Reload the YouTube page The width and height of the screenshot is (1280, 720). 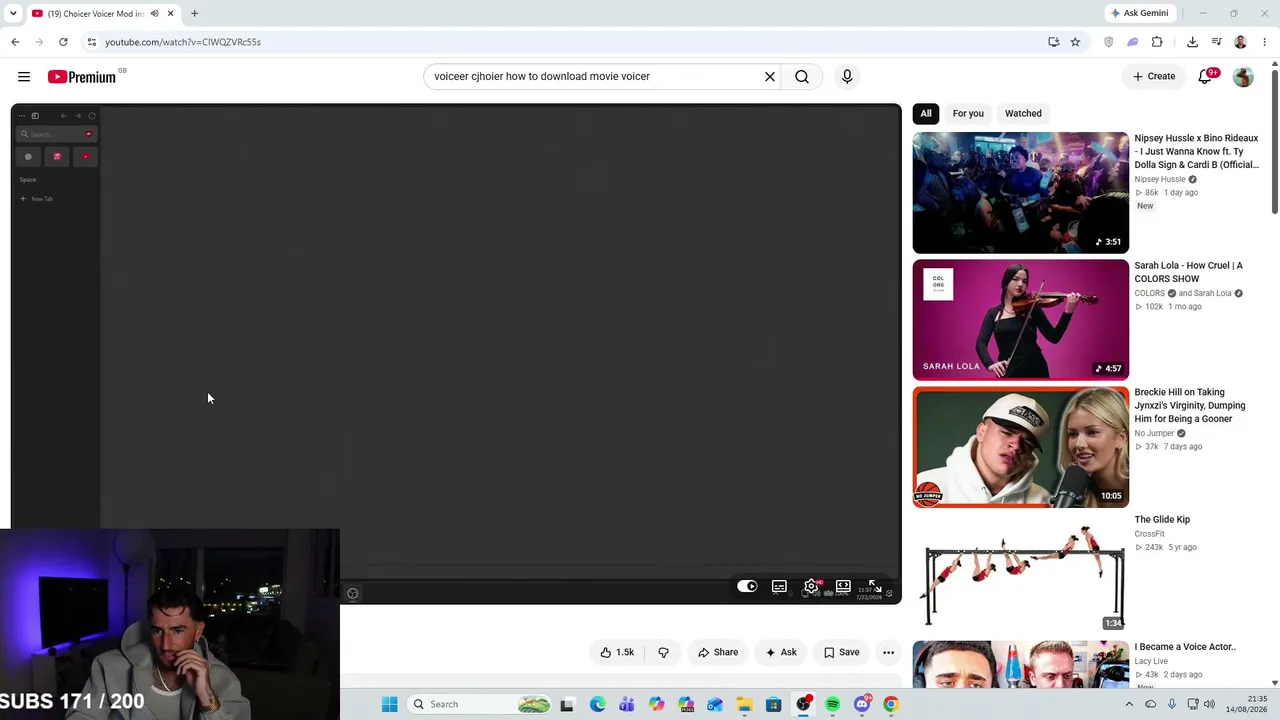(63, 42)
